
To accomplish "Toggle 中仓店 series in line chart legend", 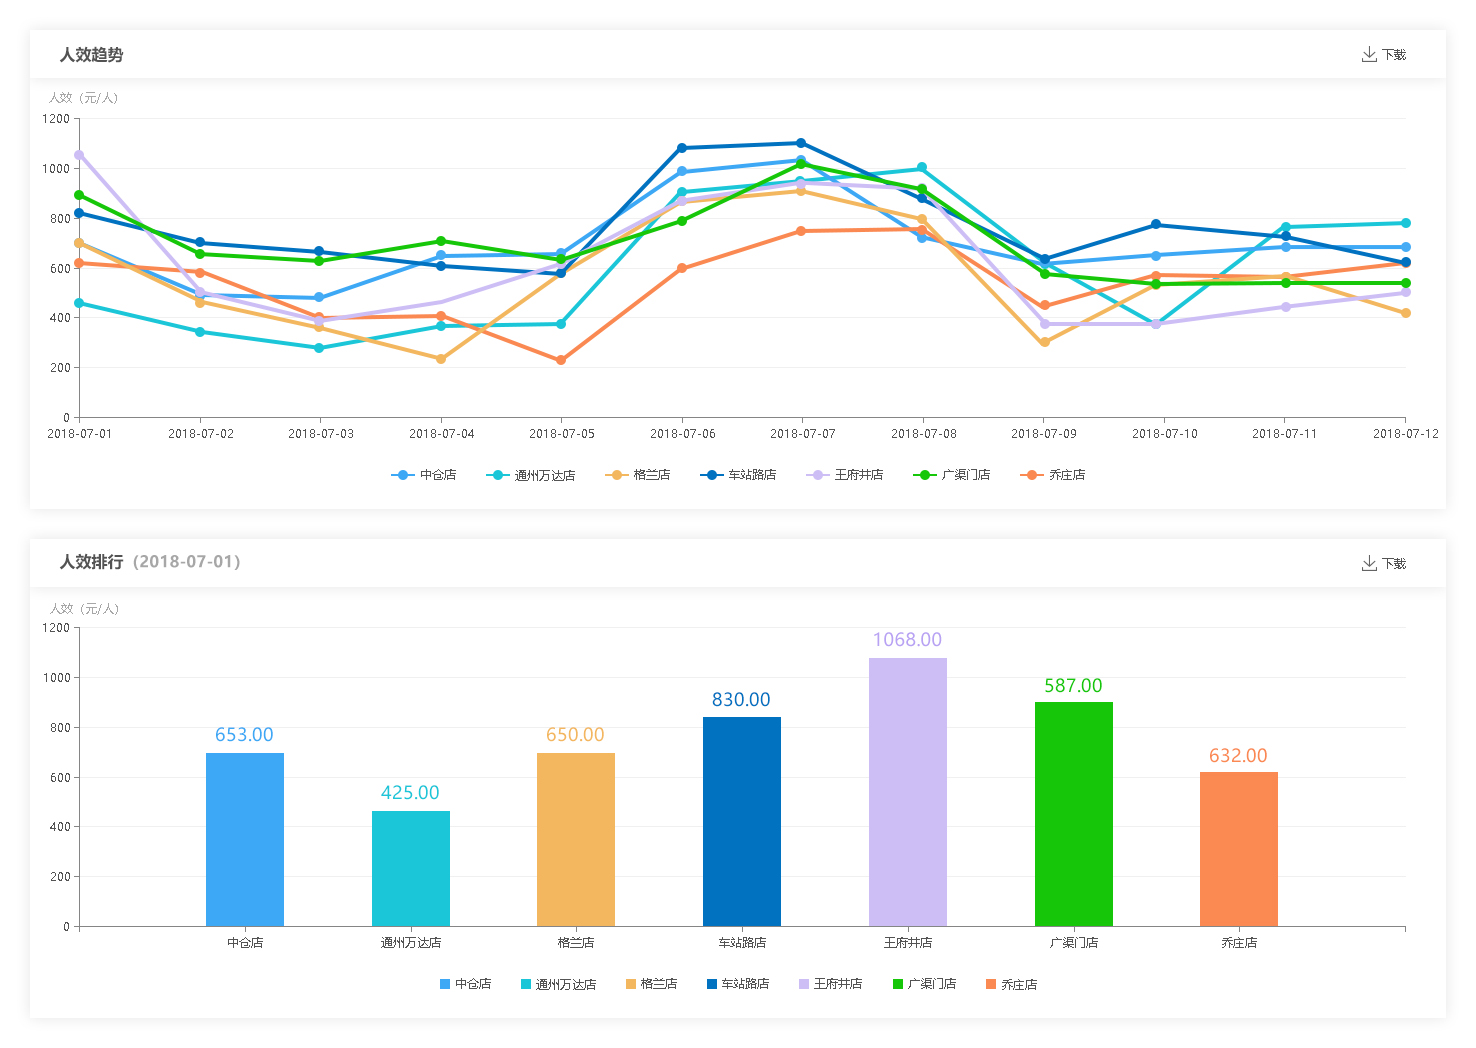I will point(424,475).
